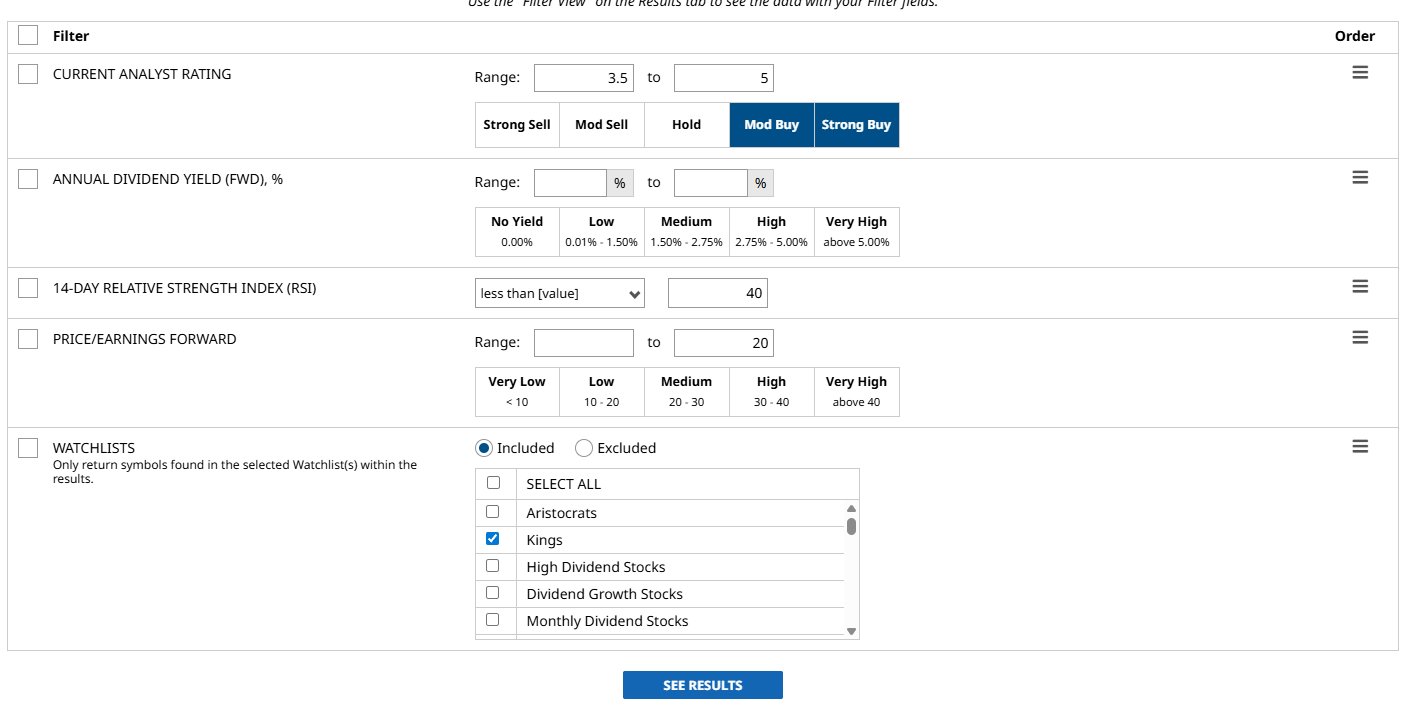Check the Aristocrats watchlist box
Screen dimensions: 1404x703
pyautogui.click(x=493, y=511)
